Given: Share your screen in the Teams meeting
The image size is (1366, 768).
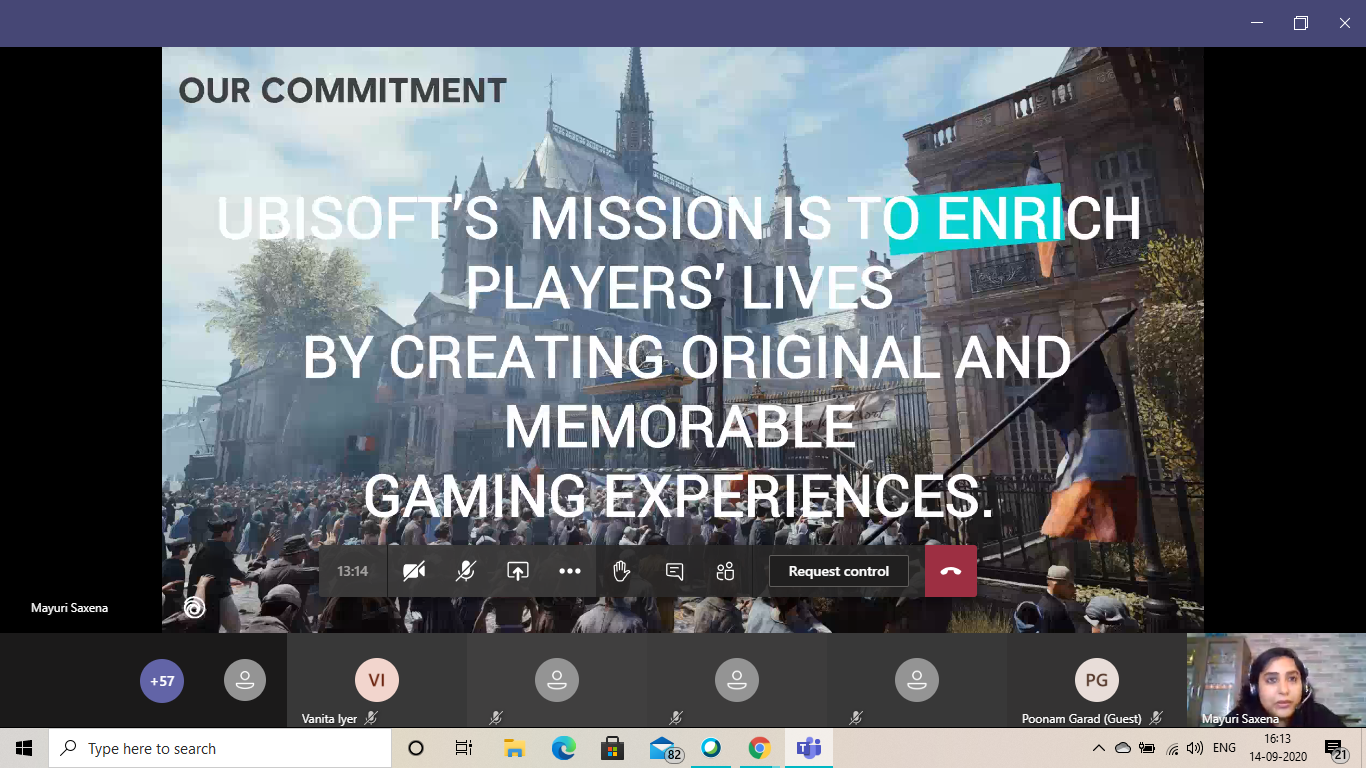Looking at the screenshot, I should pos(518,571).
